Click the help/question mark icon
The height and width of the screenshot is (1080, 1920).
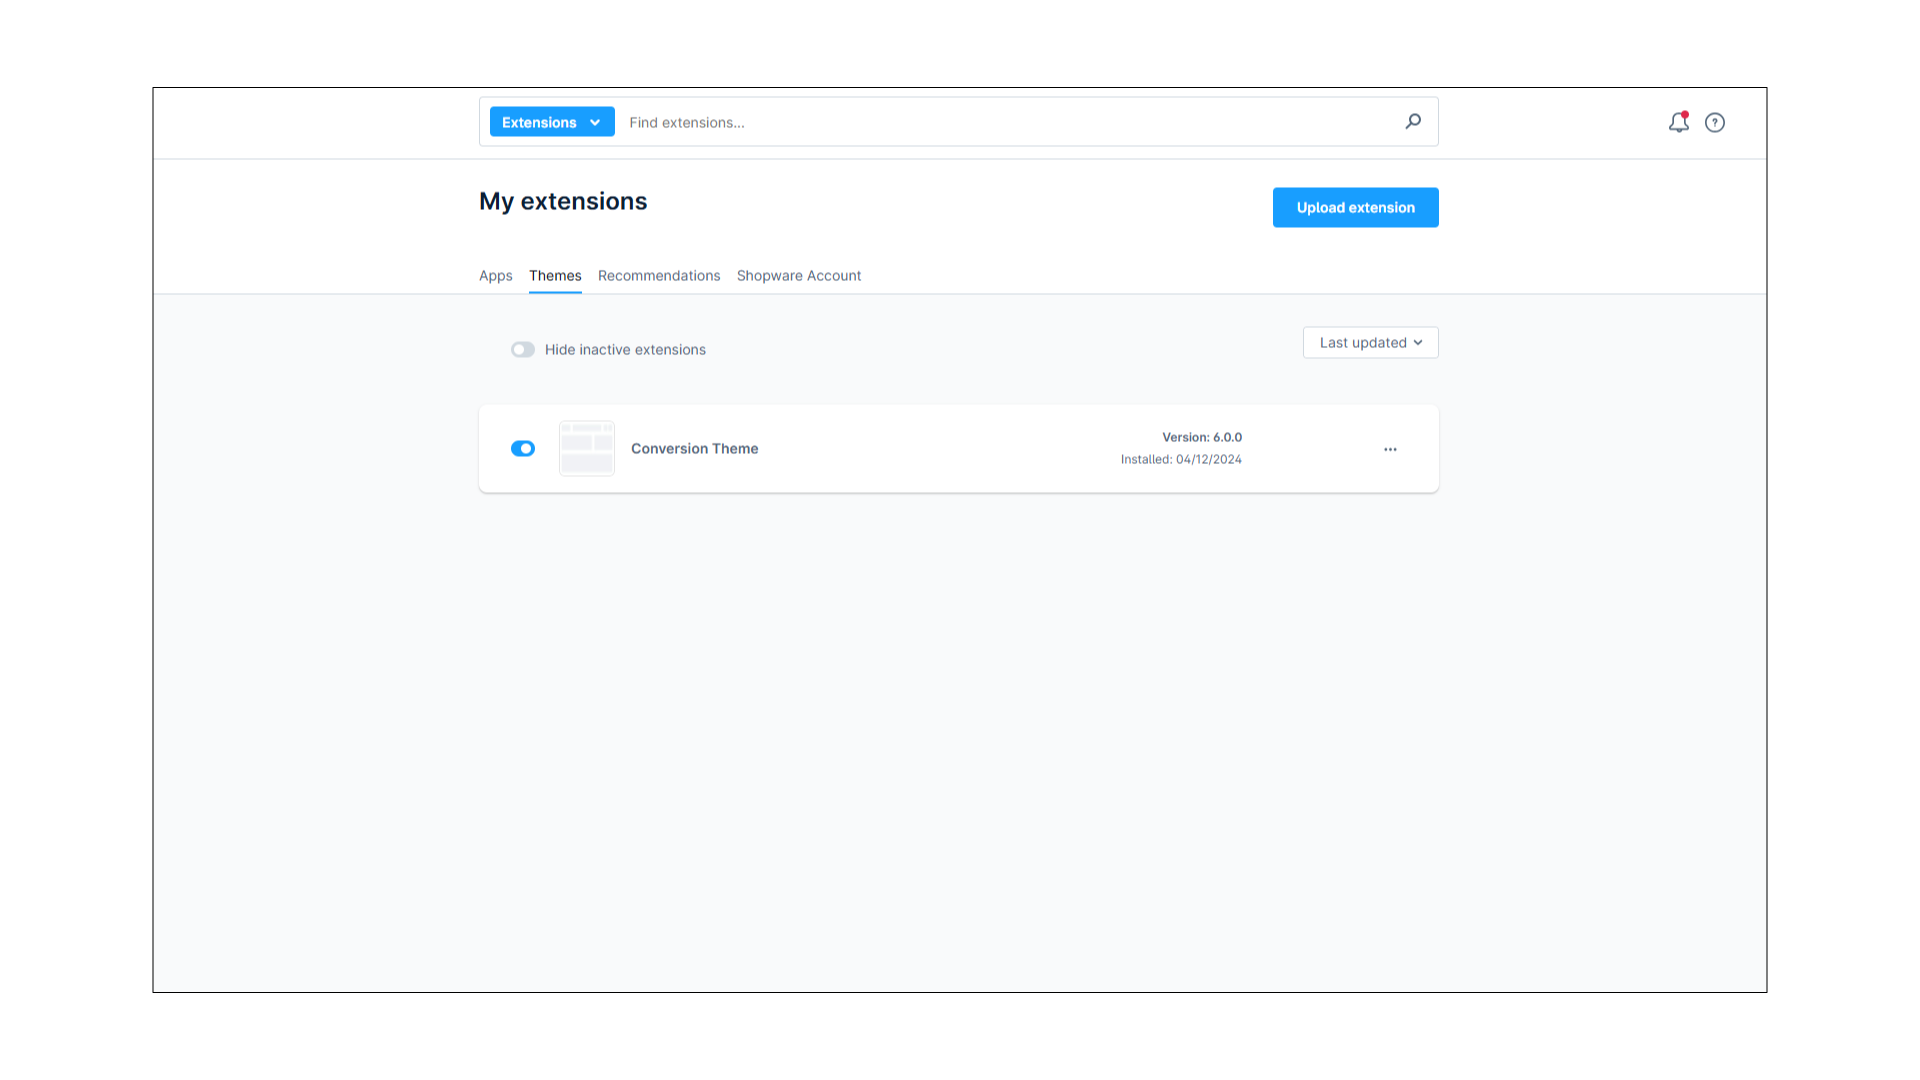[1714, 123]
